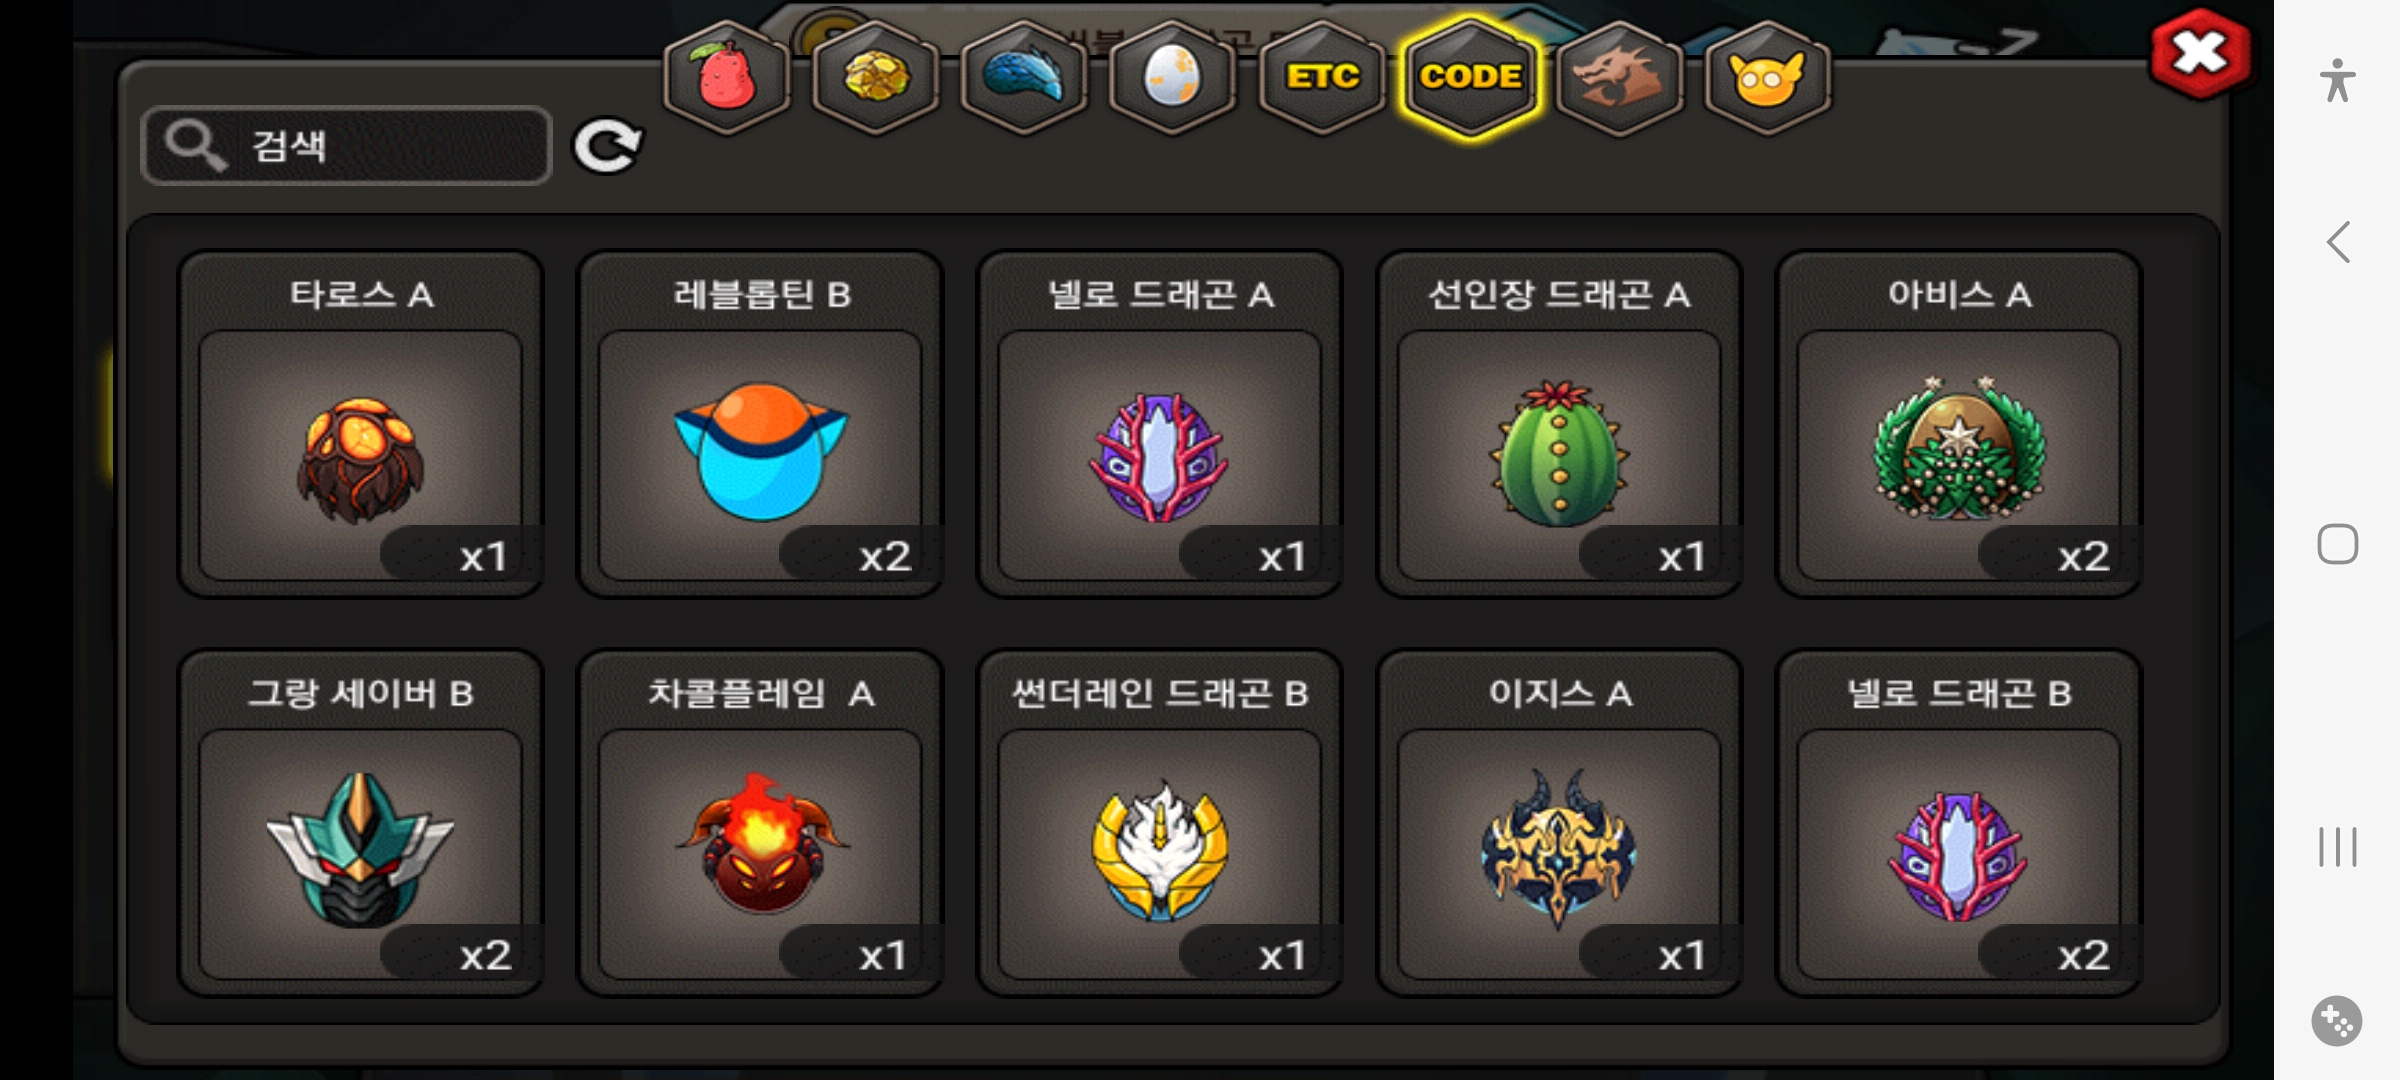2400x1080 pixels.
Task: Select the gold nugget category icon
Action: coord(876,78)
